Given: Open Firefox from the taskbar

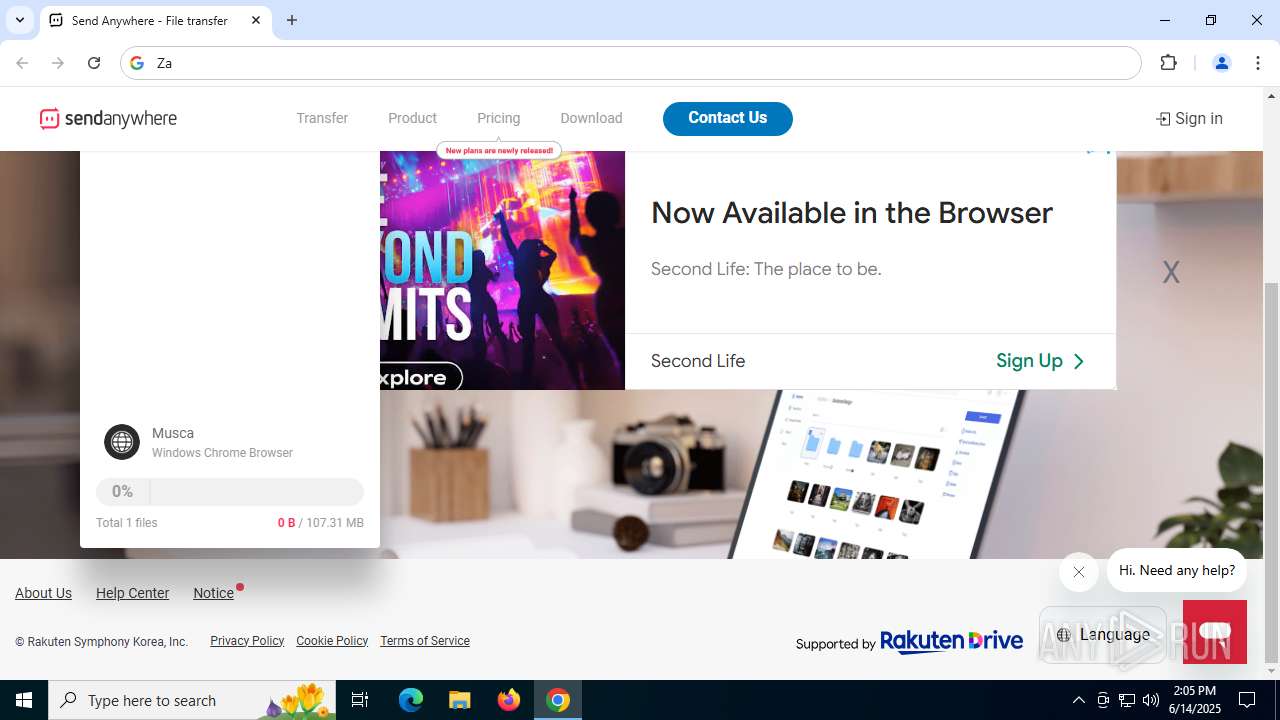Looking at the screenshot, I should pyautogui.click(x=509, y=700).
